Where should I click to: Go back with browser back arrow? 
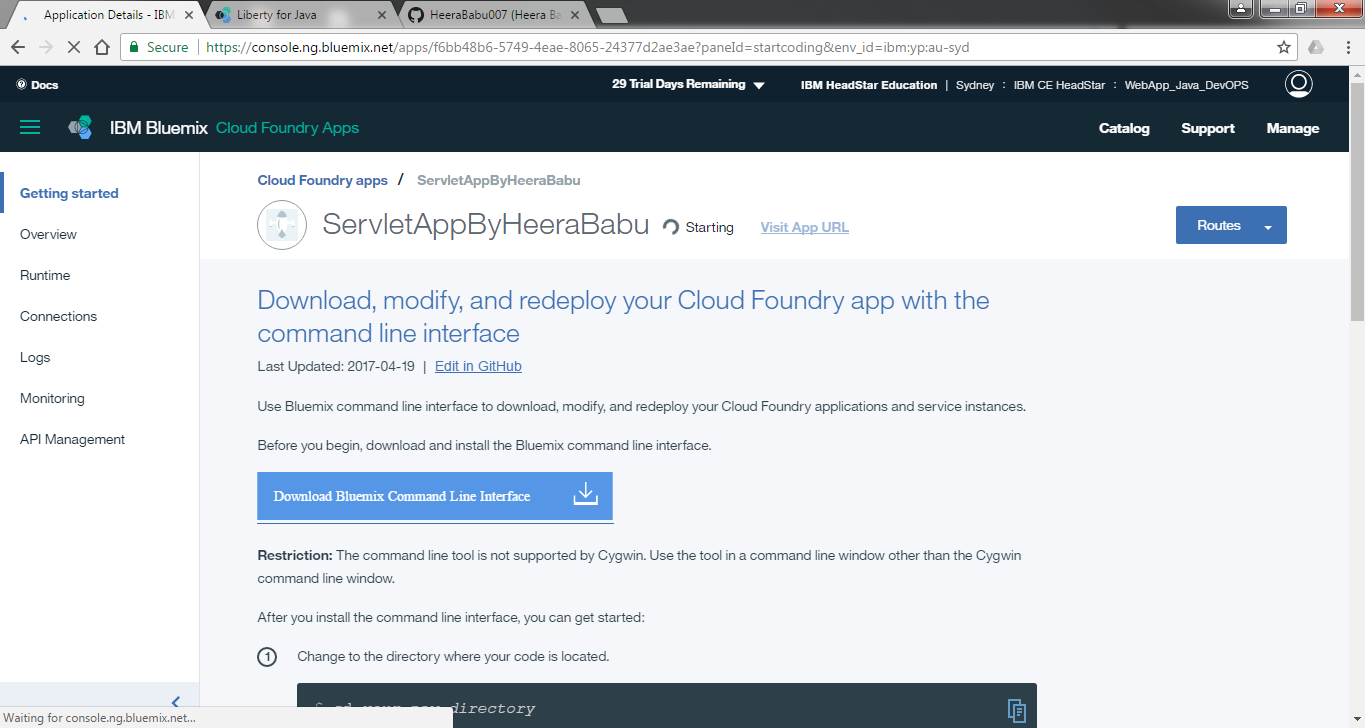[18, 47]
